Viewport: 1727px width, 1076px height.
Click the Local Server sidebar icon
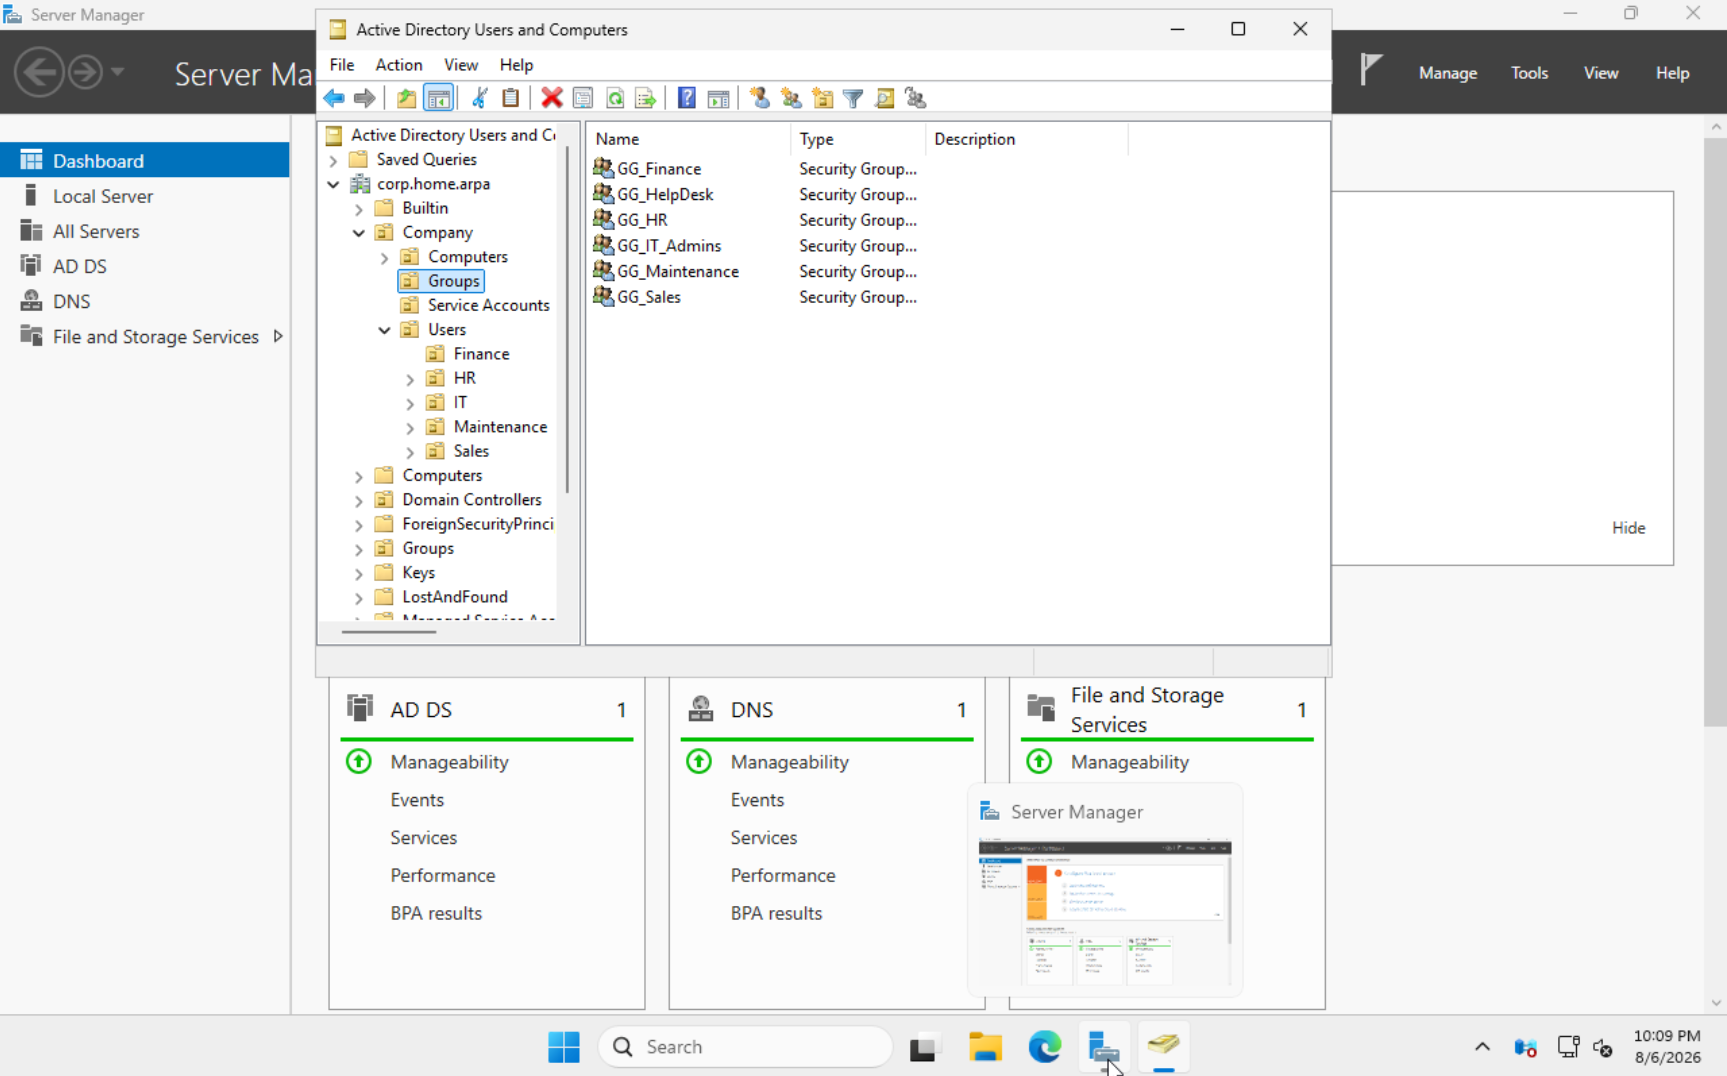31,196
